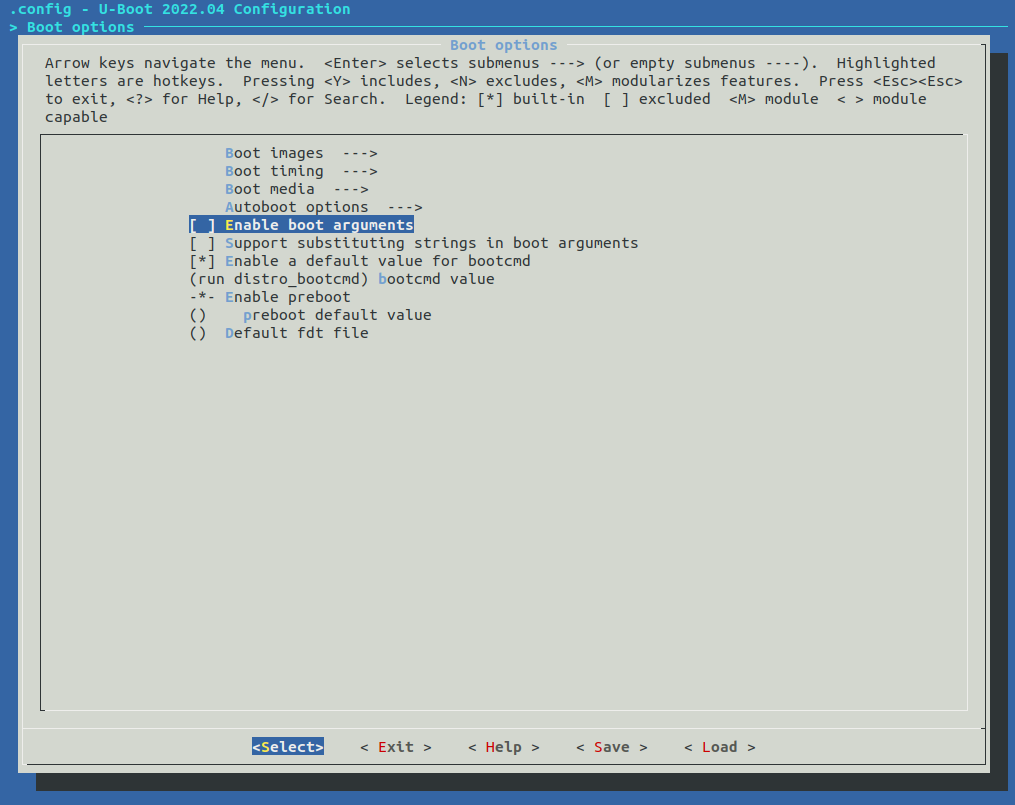Click the '.config - U-Boot 2022.04 Configuration' header
Viewport: 1015px width, 805px height.
click(x=180, y=9)
